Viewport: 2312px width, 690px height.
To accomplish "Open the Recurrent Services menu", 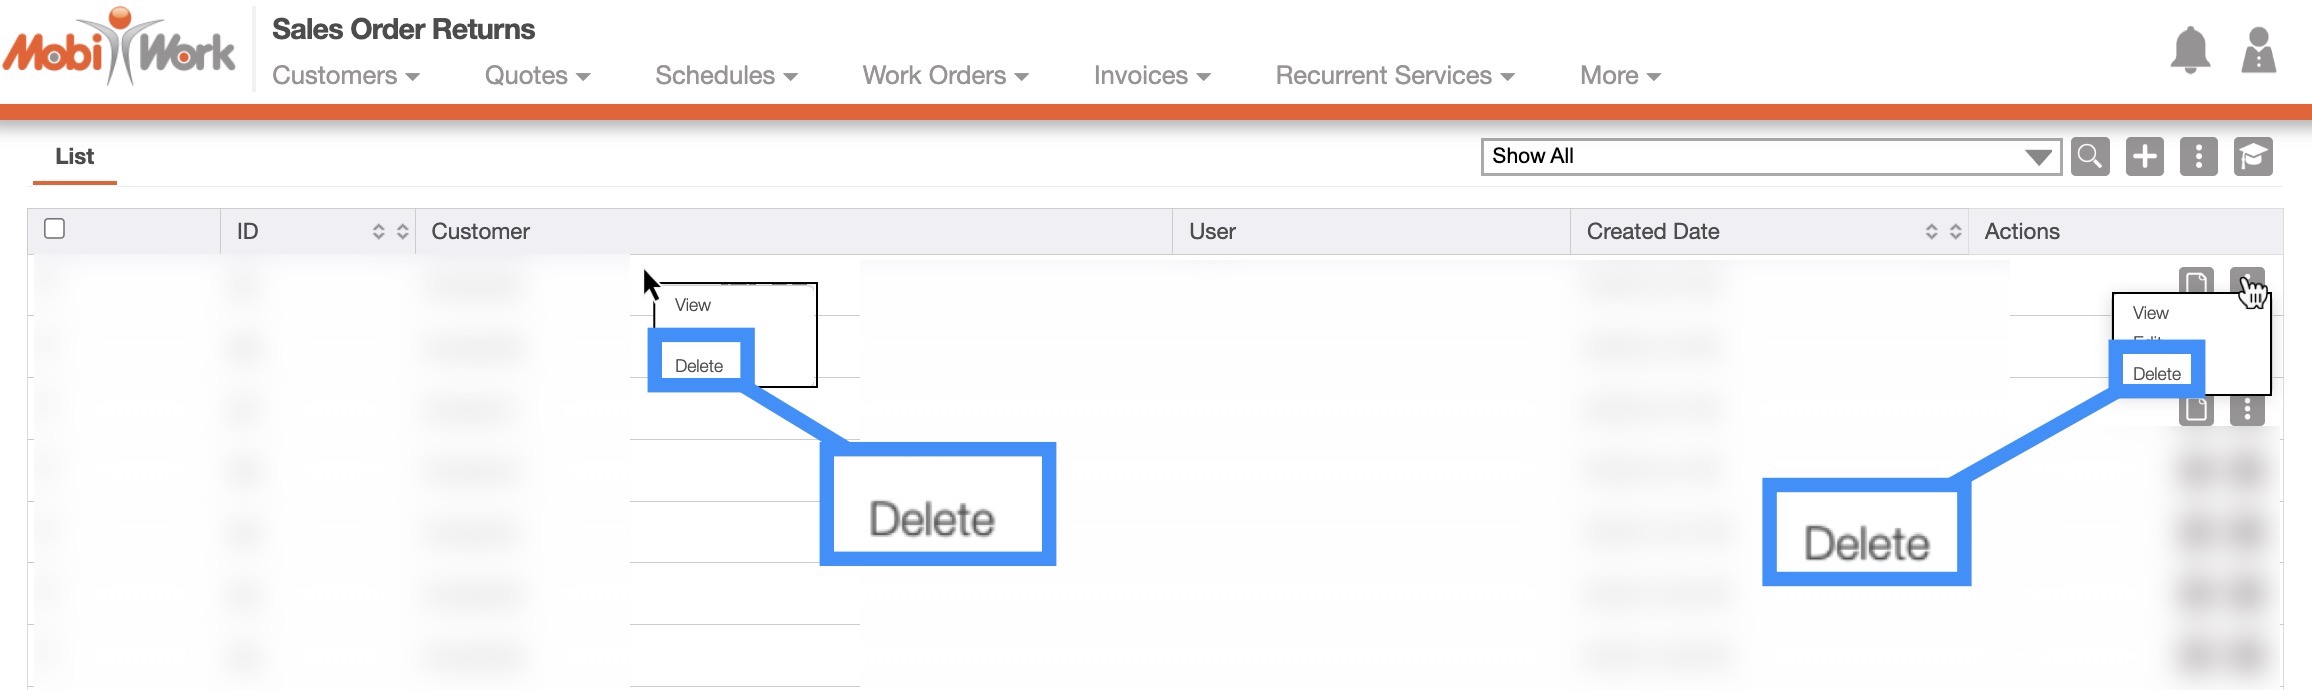I will (x=1394, y=76).
